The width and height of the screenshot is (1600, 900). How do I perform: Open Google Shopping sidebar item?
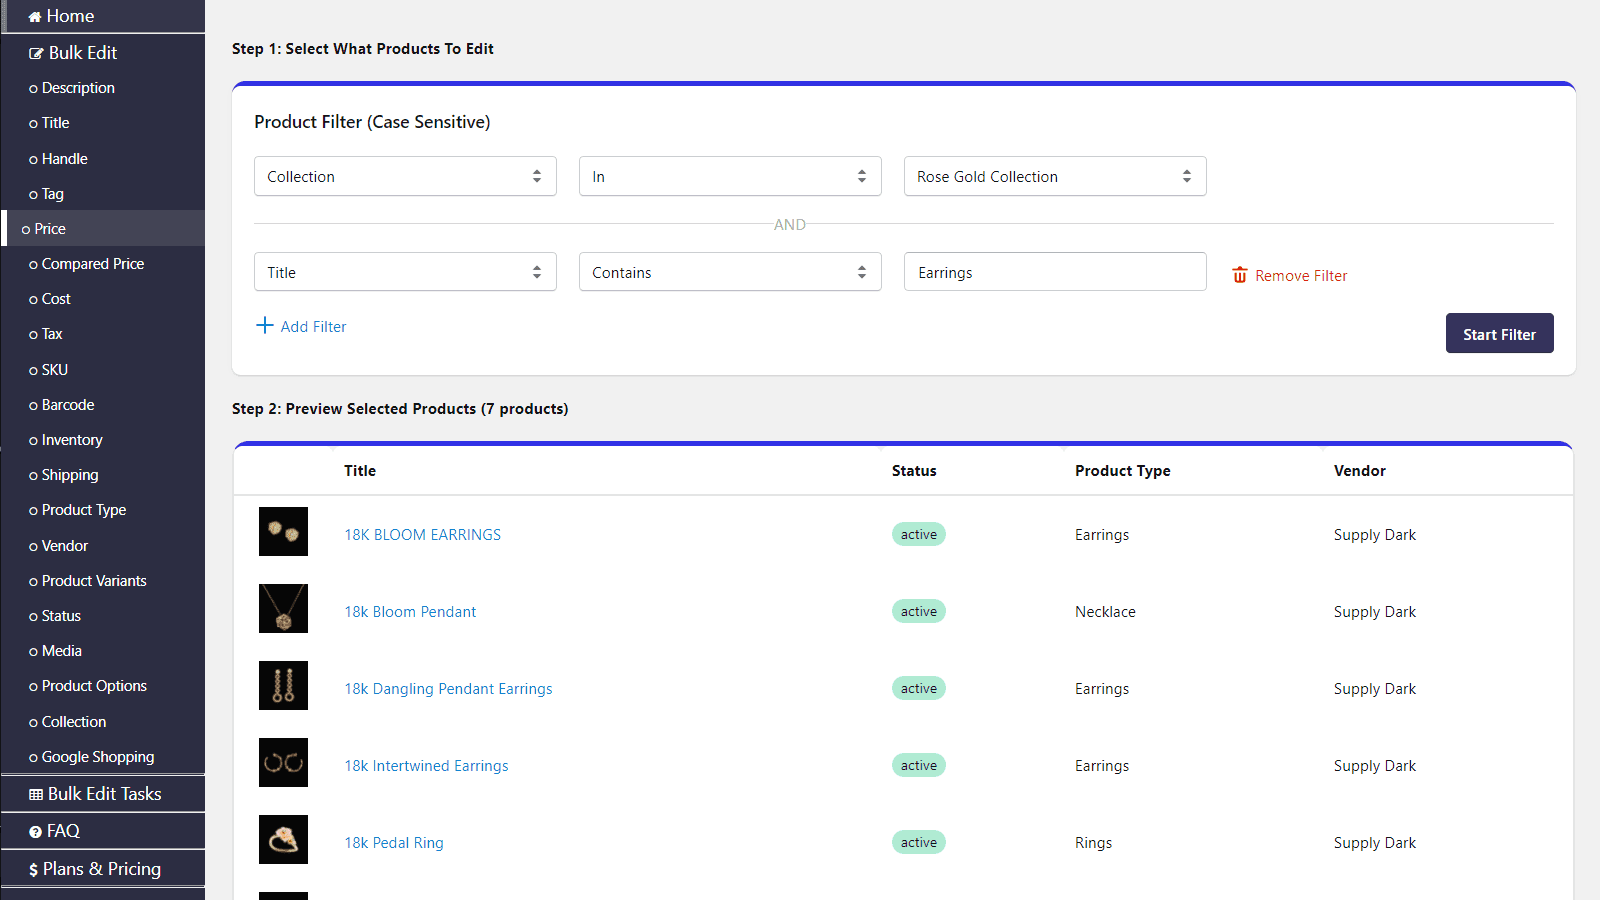coord(97,757)
